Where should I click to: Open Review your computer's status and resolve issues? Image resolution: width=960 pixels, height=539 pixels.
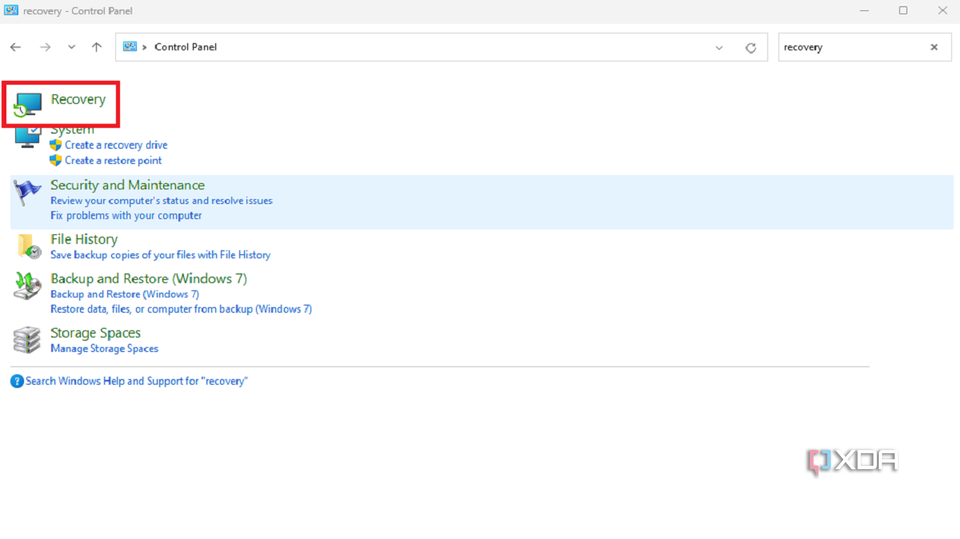[162, 201]
